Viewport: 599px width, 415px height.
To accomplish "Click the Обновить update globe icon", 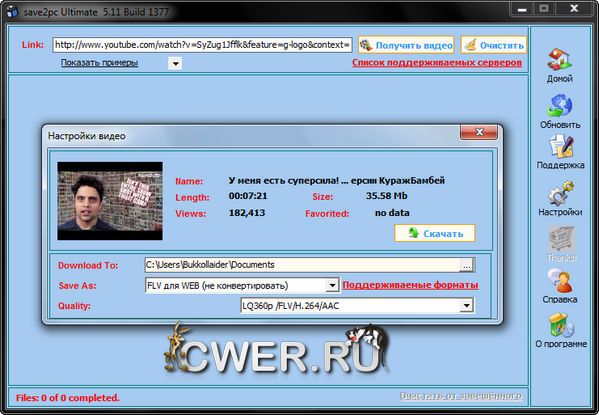I will click(559, 105).
